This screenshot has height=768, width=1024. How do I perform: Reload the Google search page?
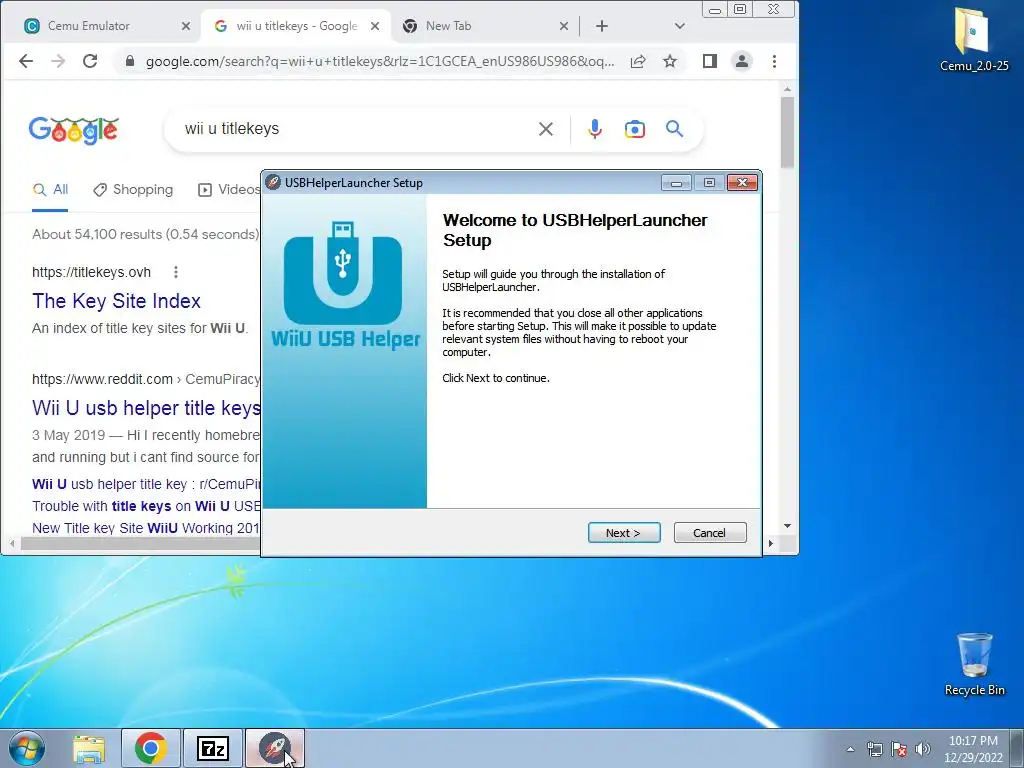90,61
